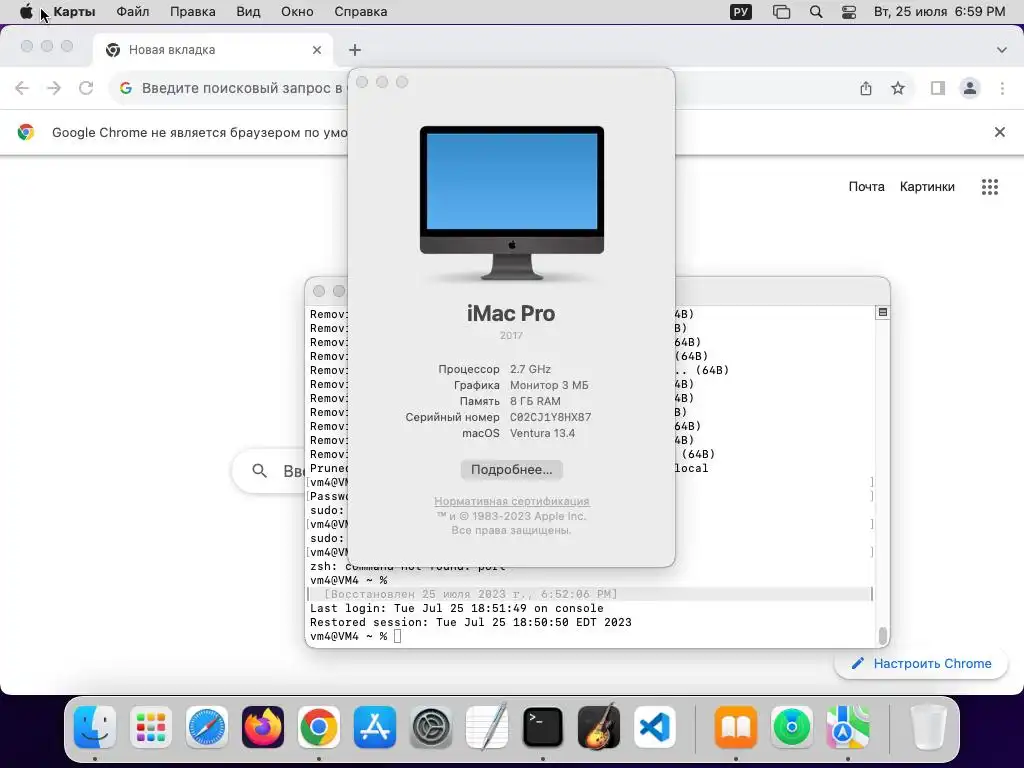
Task: Open the Карты application menu
Action: (74, 12)
